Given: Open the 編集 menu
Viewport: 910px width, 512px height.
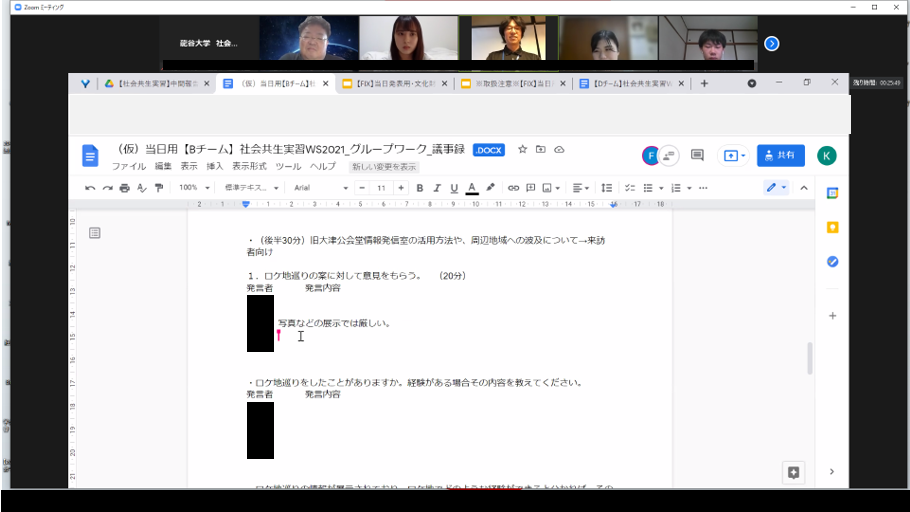Looking at the screenshot, I should [163, 167].
